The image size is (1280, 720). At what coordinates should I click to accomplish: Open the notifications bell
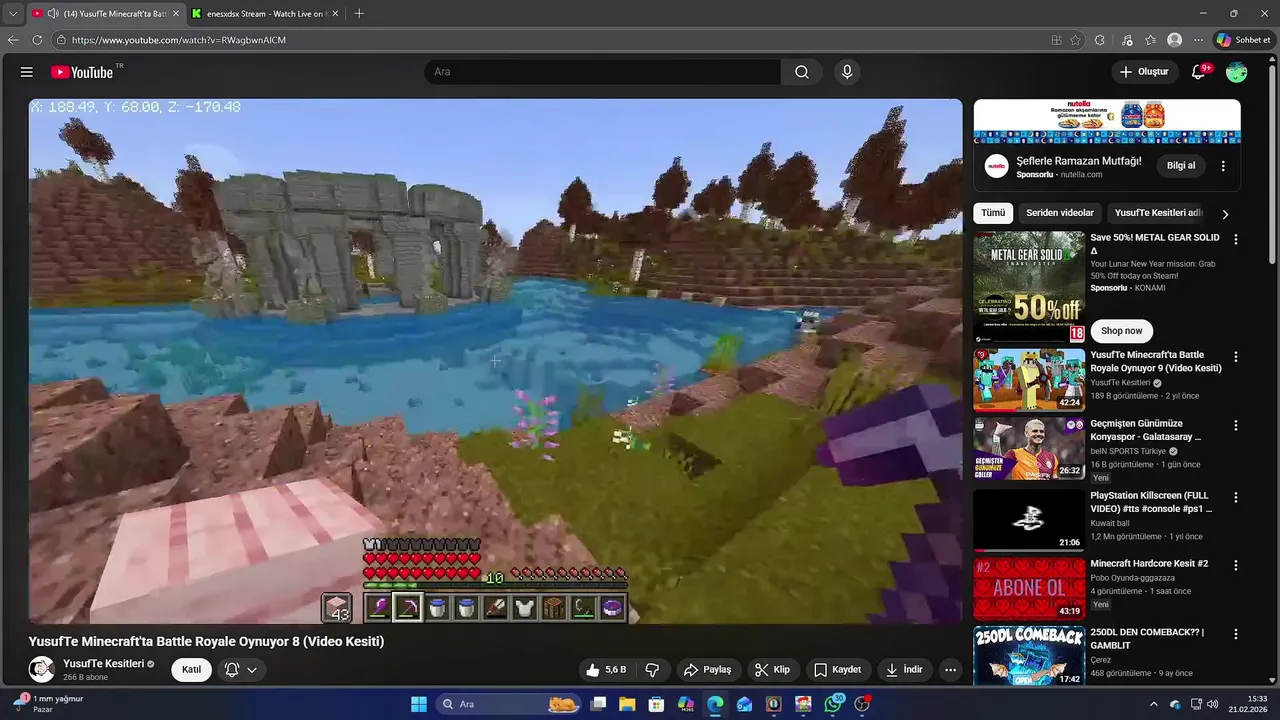pyautogui.click(x=1199, y=72)
